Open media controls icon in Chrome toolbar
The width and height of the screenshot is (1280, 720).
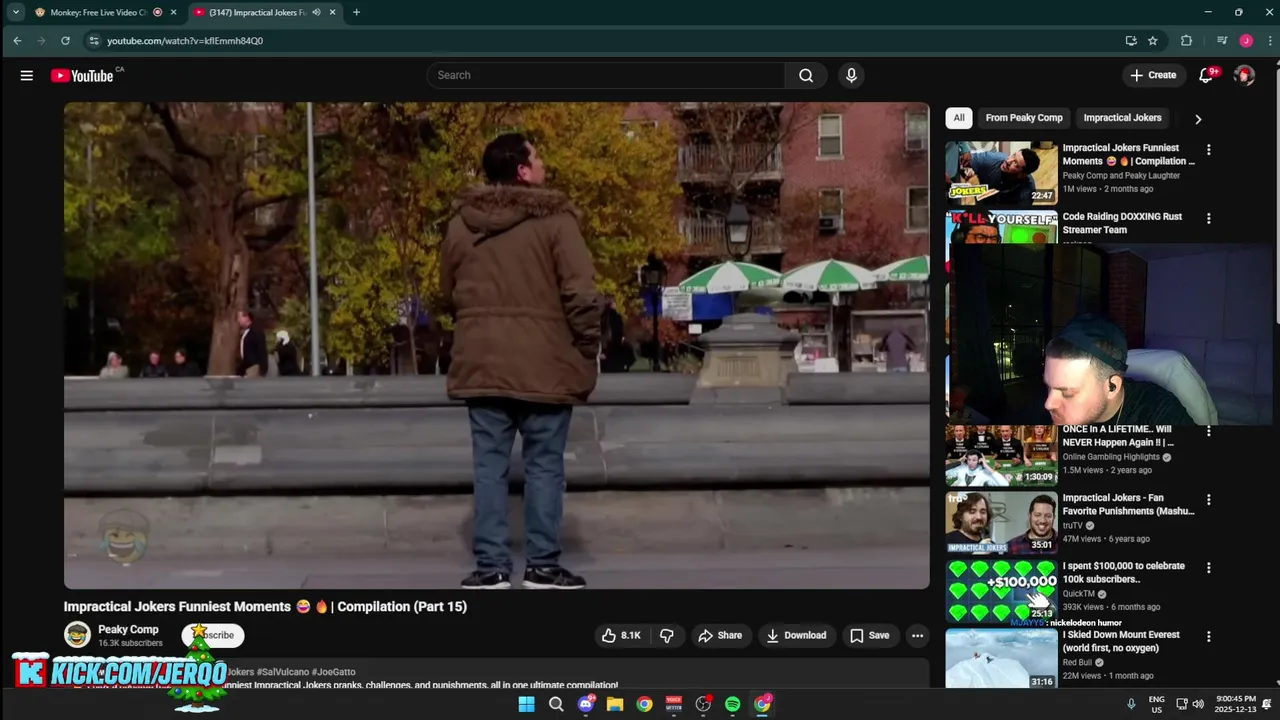1222,41
